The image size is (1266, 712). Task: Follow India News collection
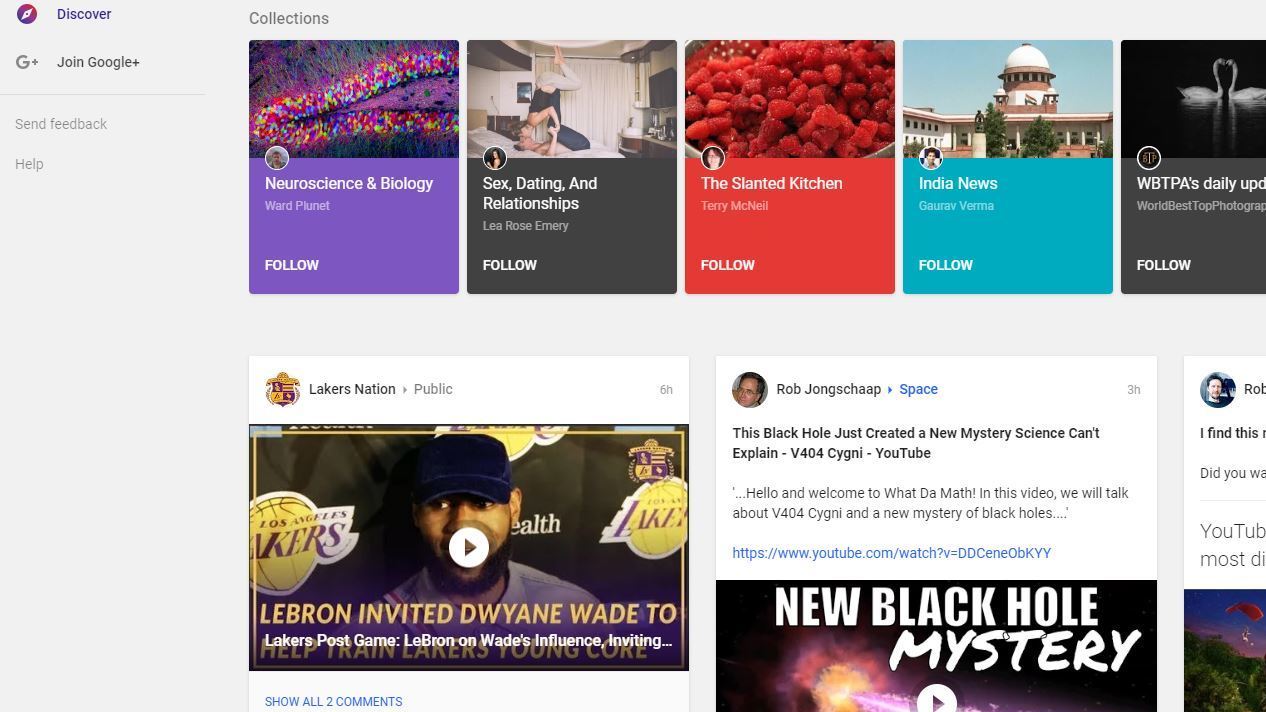click(x=946, y=265)
